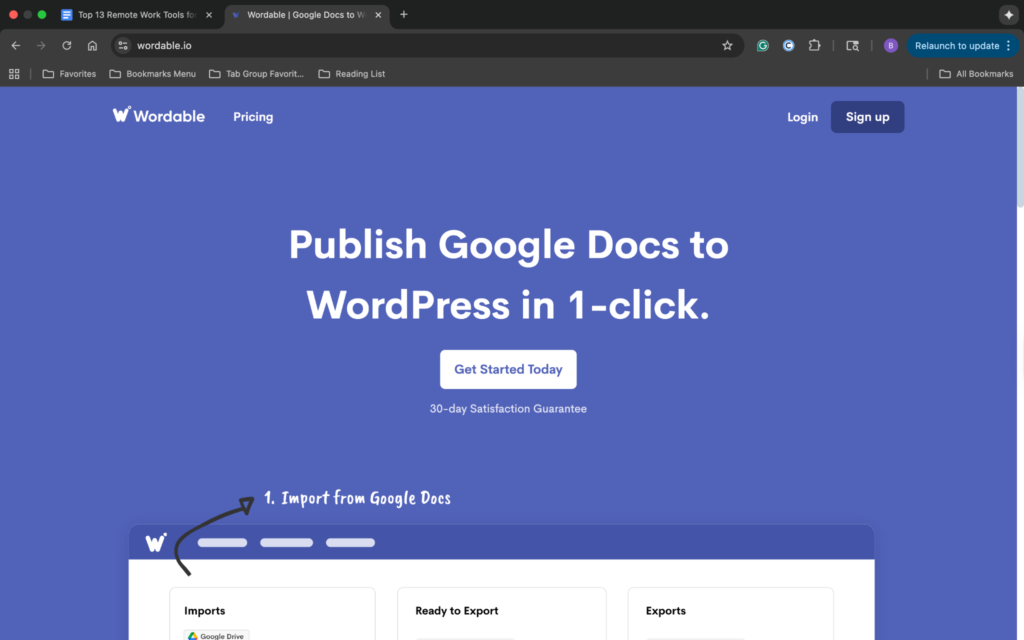1024x640 pixels.
Task: Close the Wordable tab
Action: [x=378, y=14]
